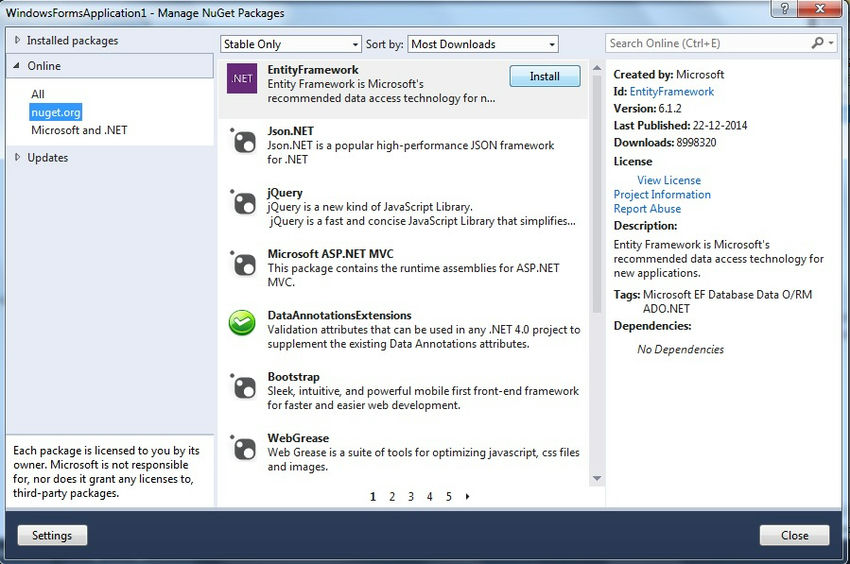850x564 pixels.
Task: Go to results page 5
Action: tap(449, 497)
